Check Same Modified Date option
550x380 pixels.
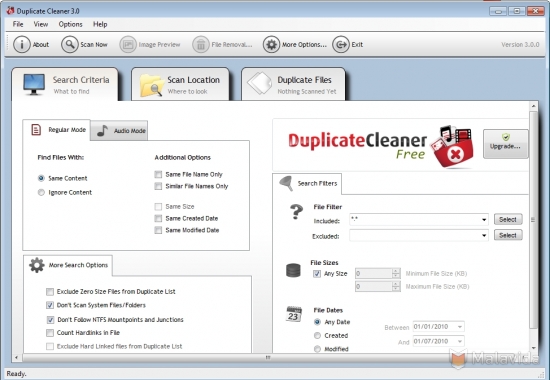pos(158,230)
